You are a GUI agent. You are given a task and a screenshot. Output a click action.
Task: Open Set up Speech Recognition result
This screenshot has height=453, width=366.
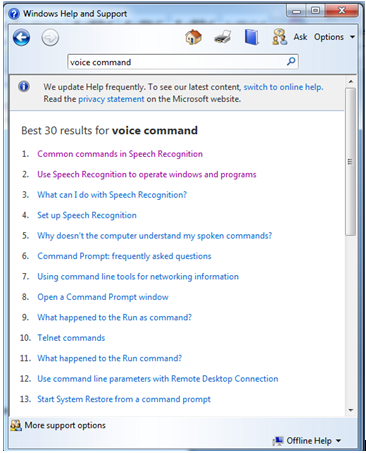[87, 215]
